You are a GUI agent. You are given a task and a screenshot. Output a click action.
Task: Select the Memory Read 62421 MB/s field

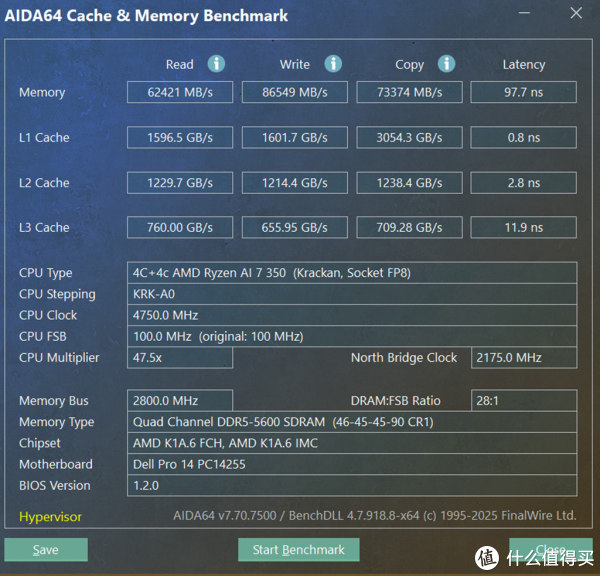tap(180, 92)
